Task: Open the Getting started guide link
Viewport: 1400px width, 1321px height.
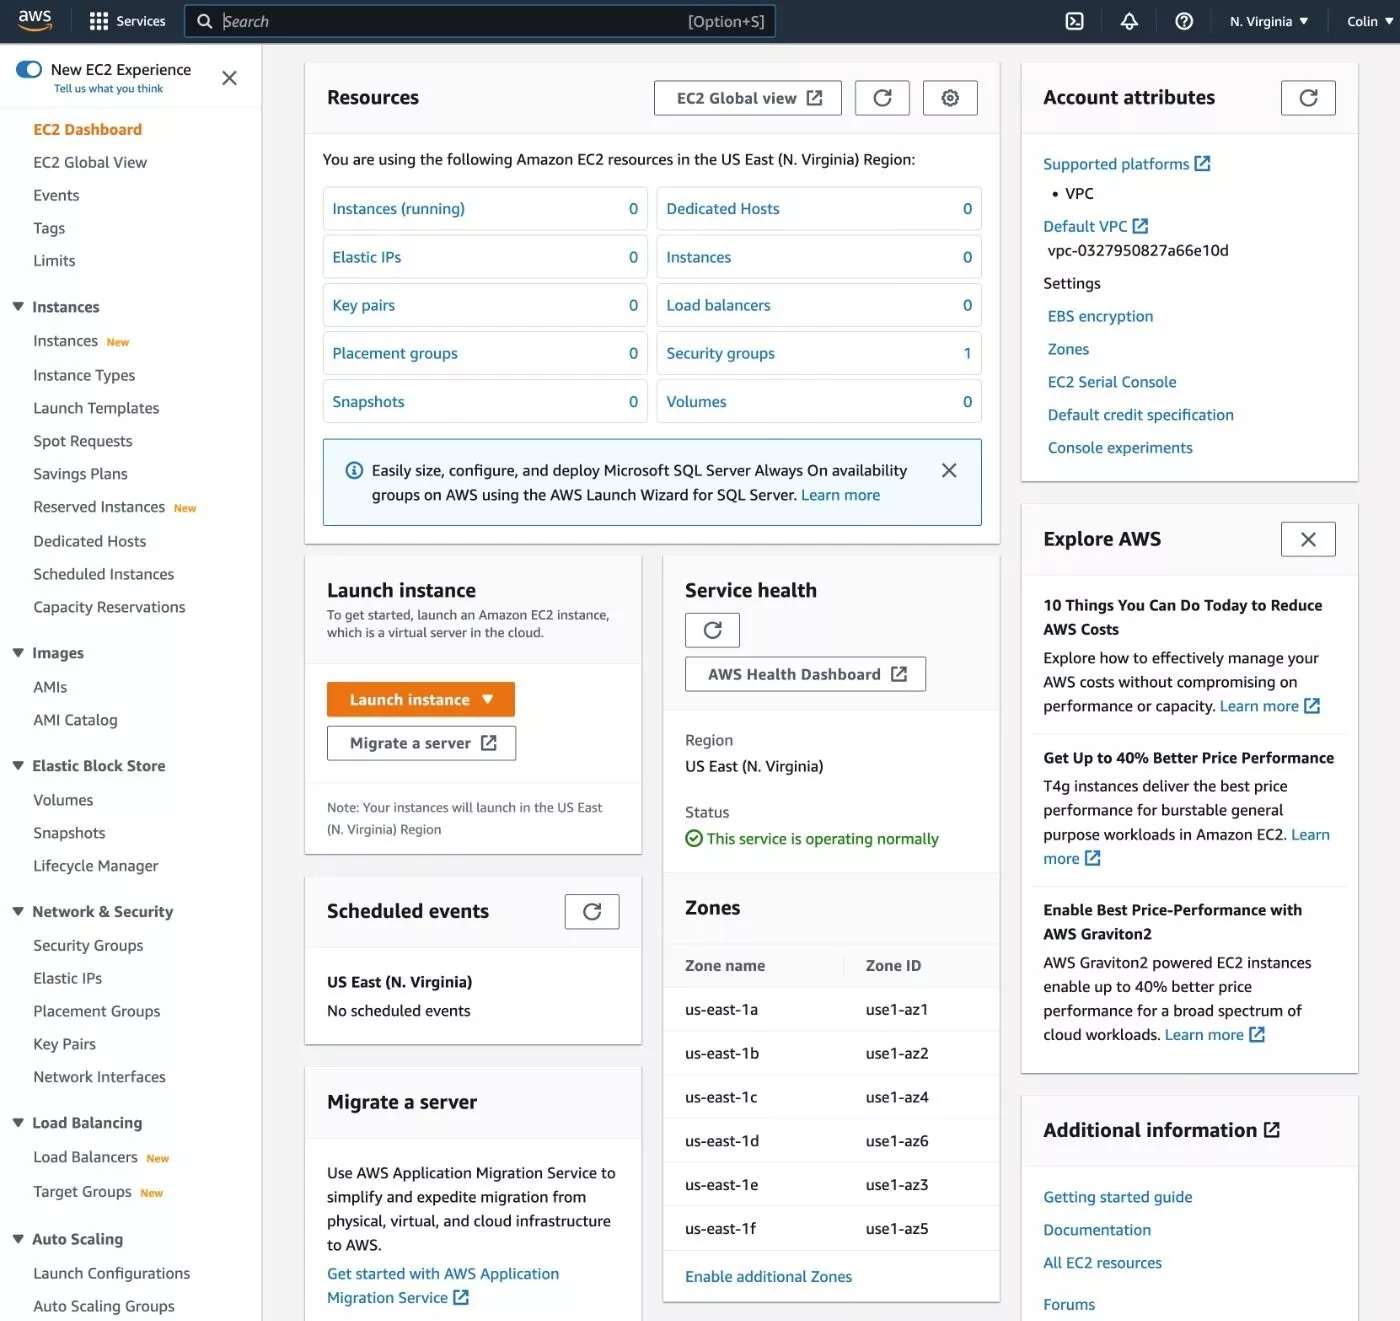Action: 1117,1197
